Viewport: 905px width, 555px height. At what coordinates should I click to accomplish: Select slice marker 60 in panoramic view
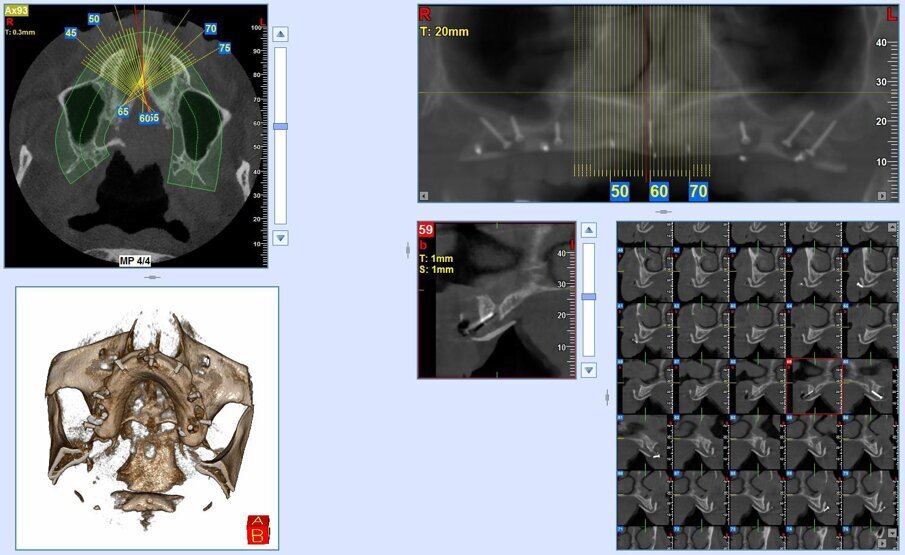(659, 190)
